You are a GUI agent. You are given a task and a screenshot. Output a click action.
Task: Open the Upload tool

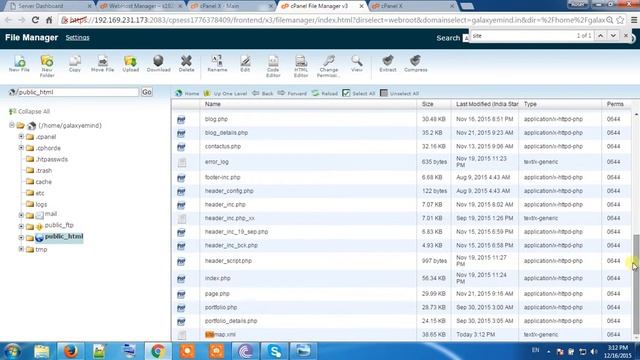click(131, 64)
